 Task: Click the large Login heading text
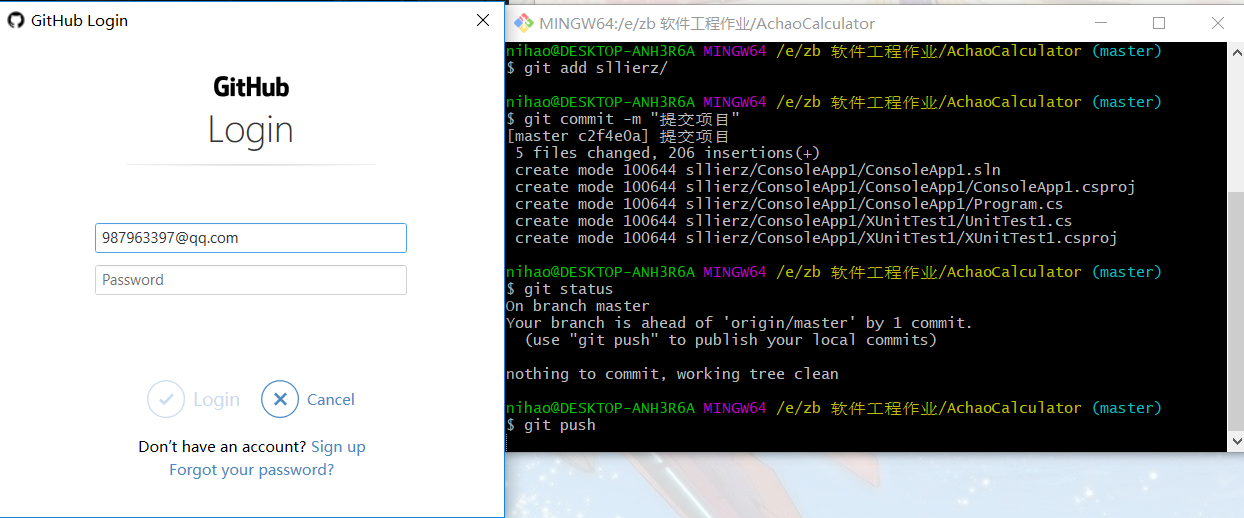pos(251,130)
